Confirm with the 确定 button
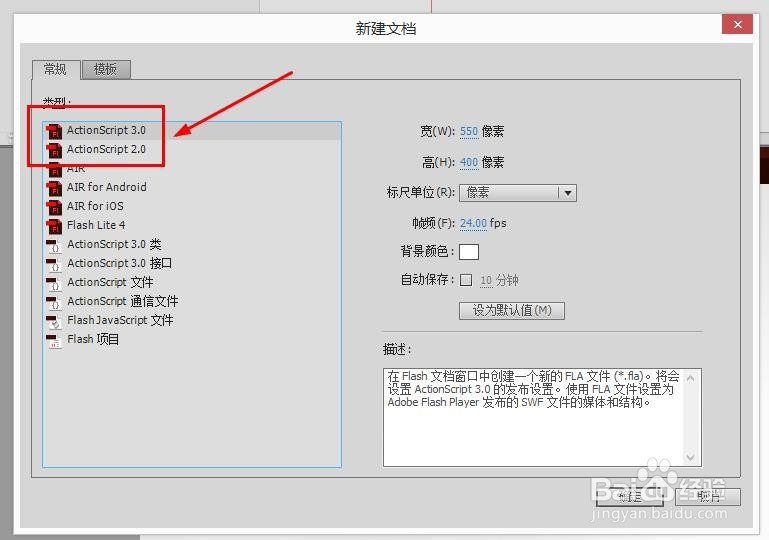The width and height of the screenshot is (769, 540). (630, 497)
